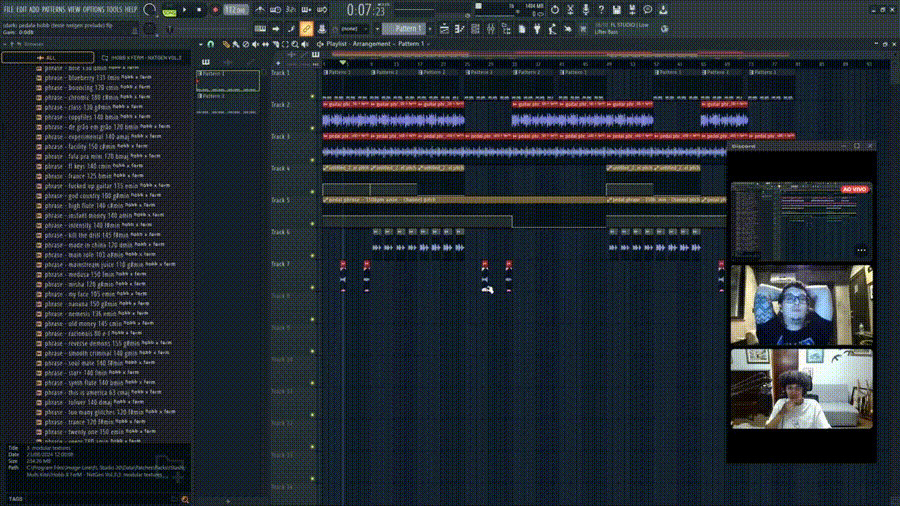Open the (none) snap selector dropdown

tap(351, 29)
